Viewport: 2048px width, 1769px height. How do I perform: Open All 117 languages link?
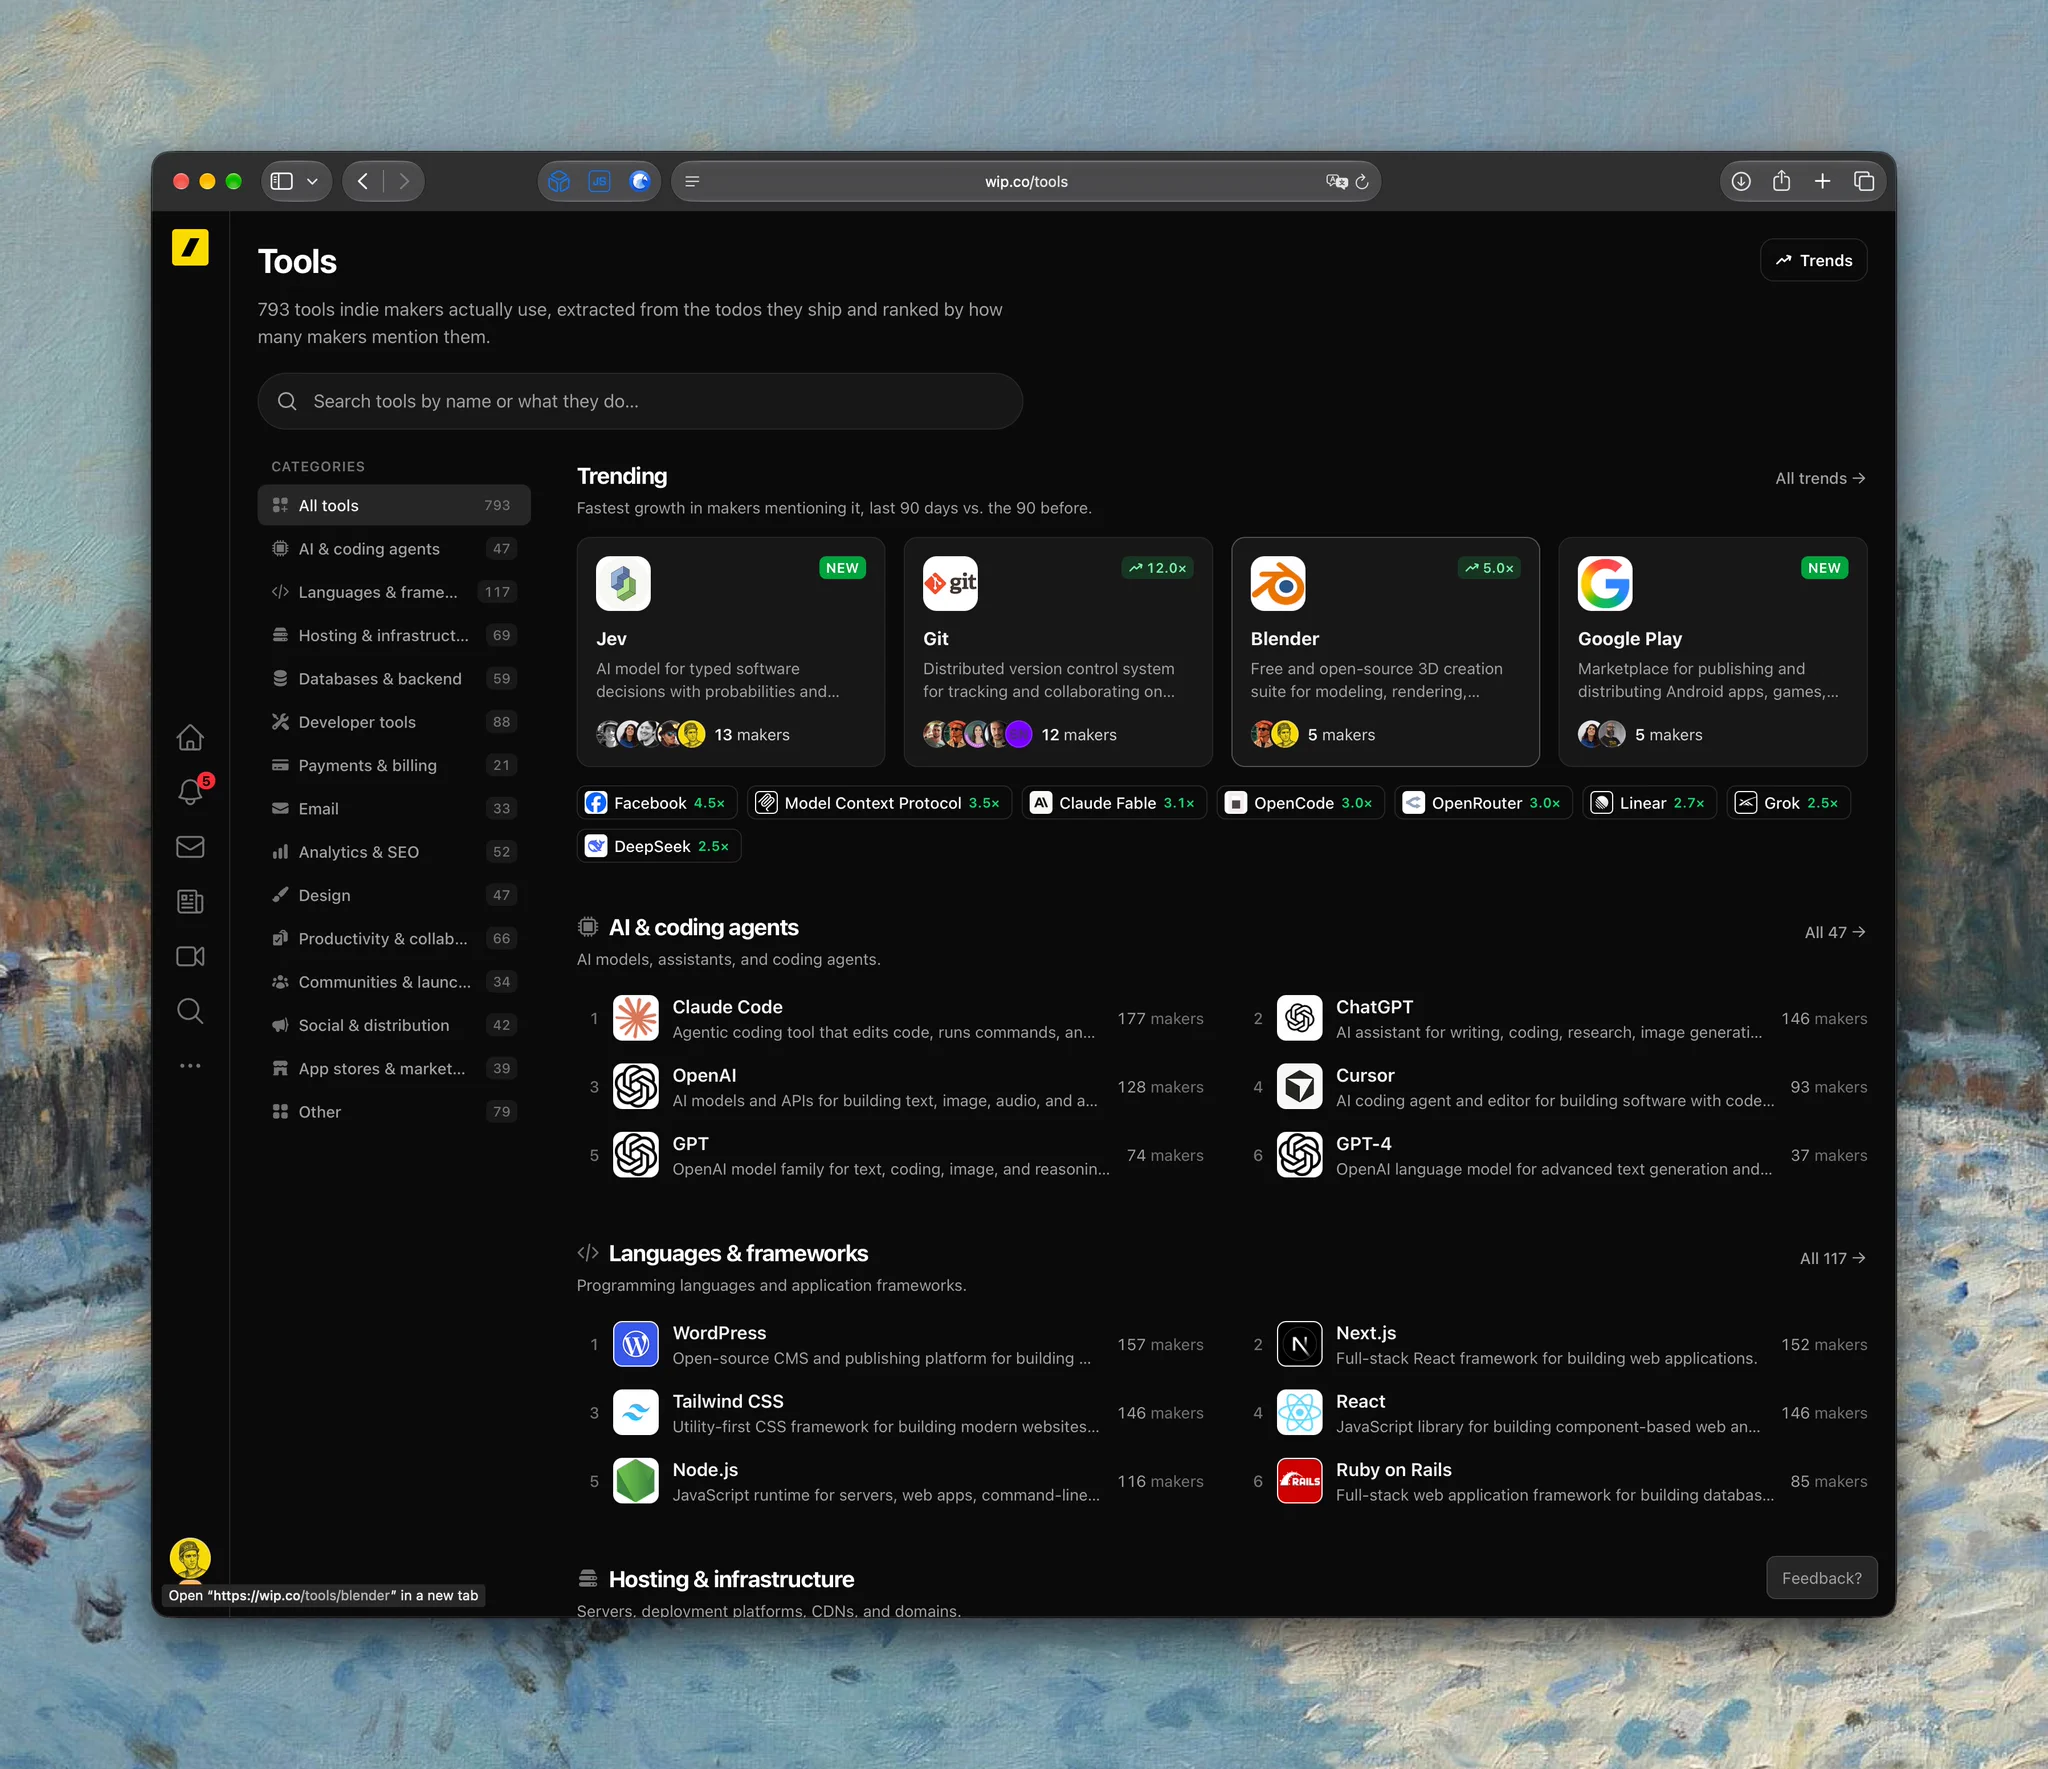pyautogui.click(x=1832, y=1258)
